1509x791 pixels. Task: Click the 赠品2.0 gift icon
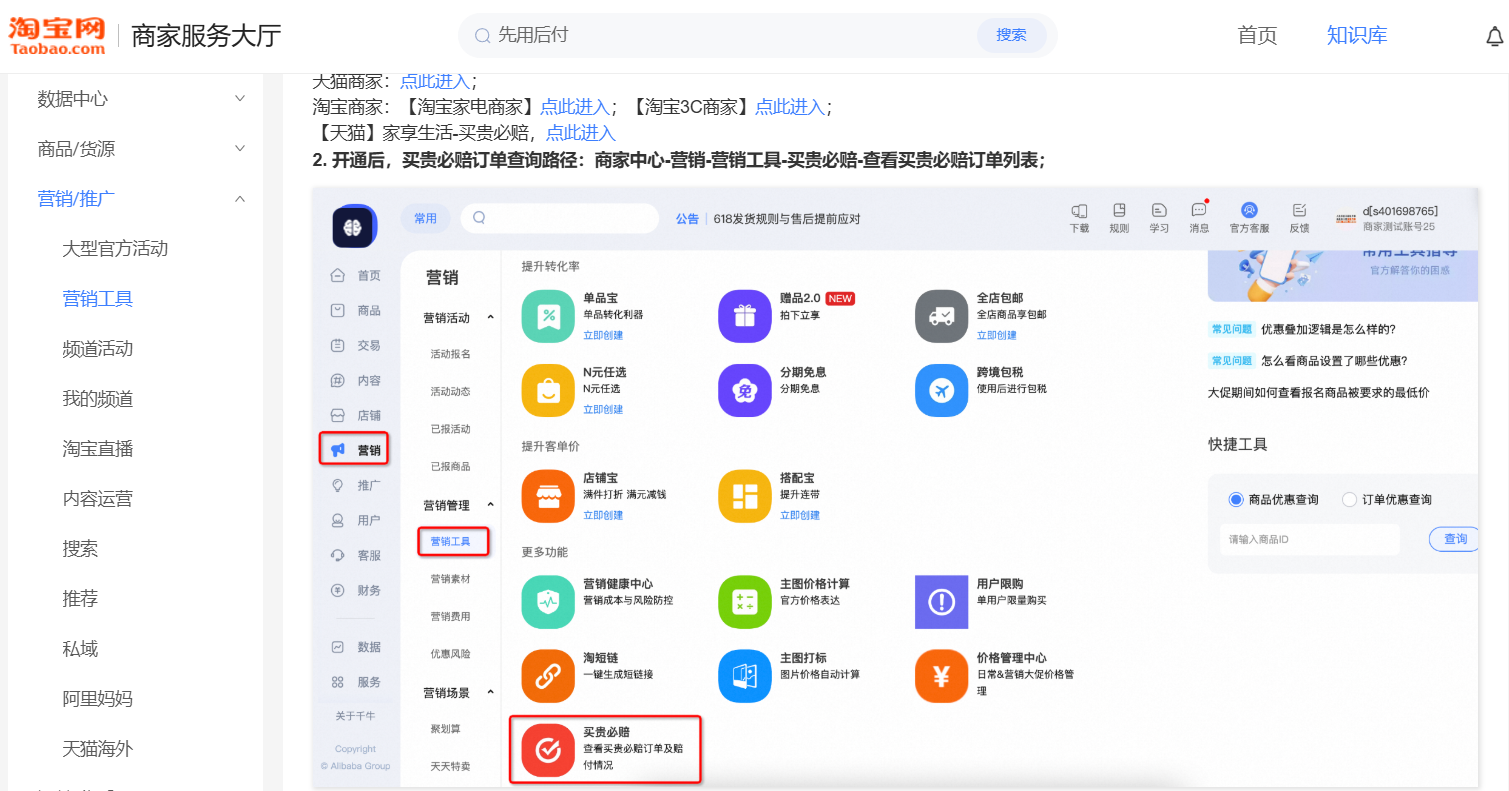[x=744, y=316]
